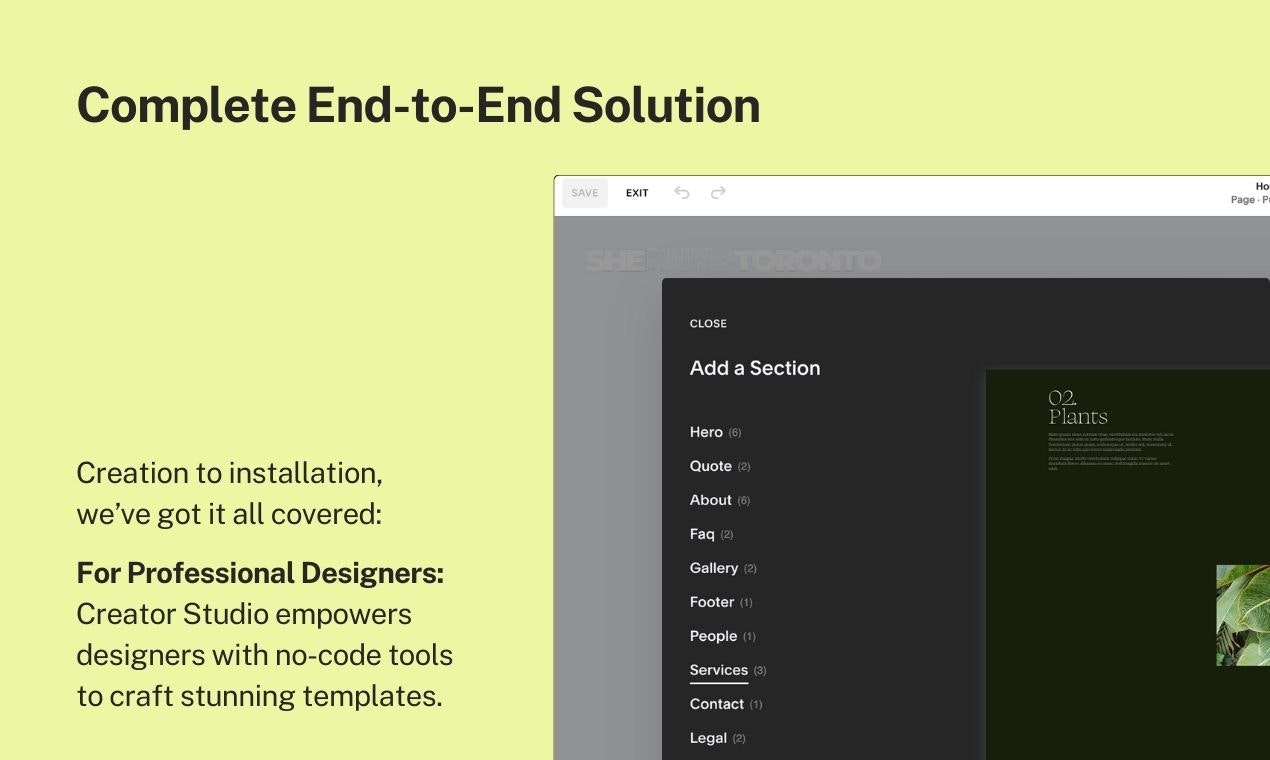Screen dimensions: 1270x760
Task: Choose the People section category
Action: pos(722,636)
